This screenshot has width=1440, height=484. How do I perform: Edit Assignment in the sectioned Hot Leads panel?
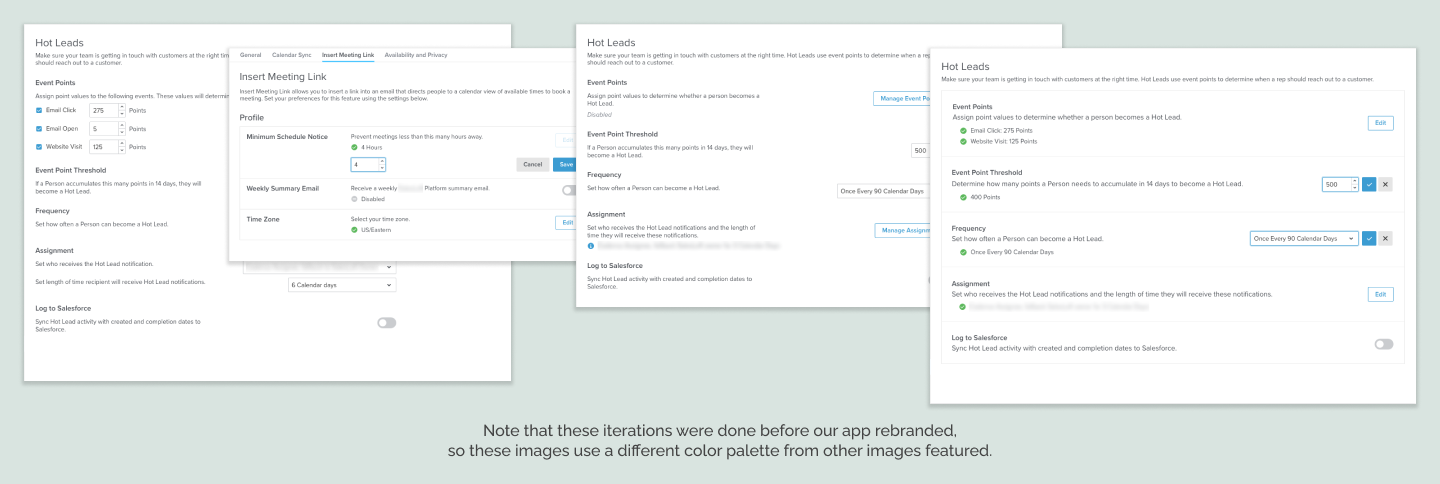point(1380,294)
